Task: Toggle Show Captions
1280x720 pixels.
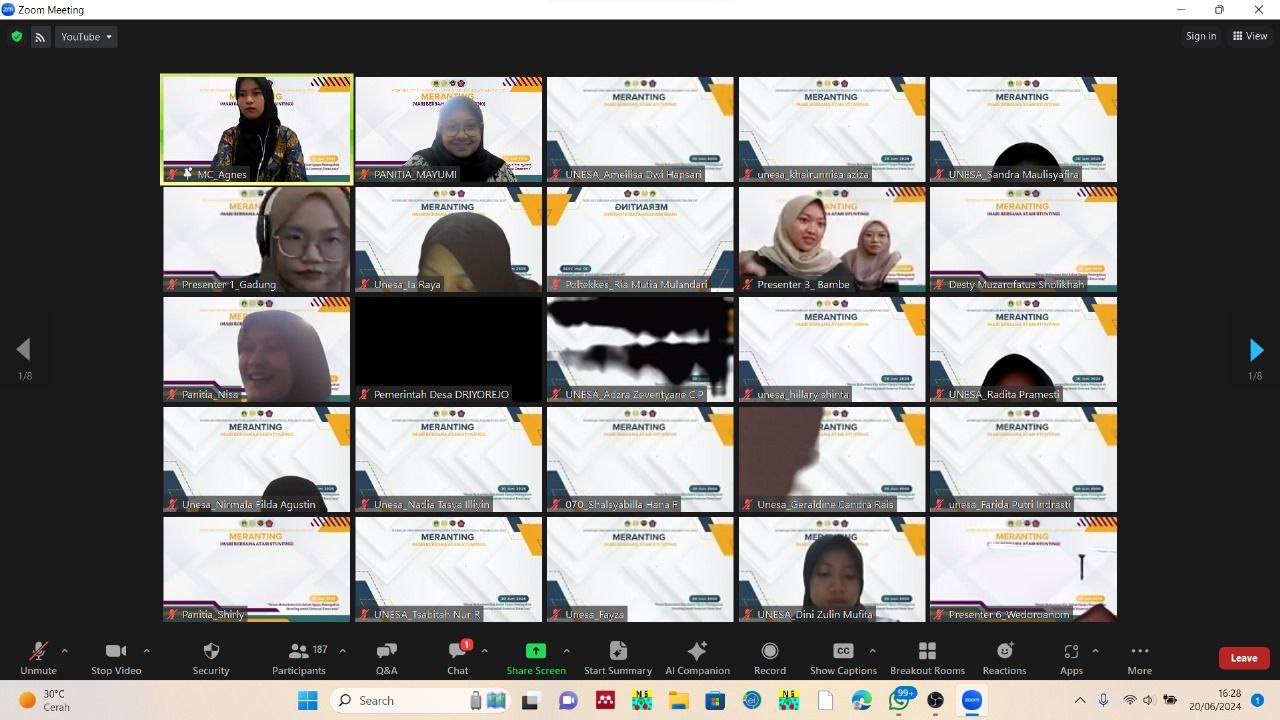Action: click(x=843, y=658)
